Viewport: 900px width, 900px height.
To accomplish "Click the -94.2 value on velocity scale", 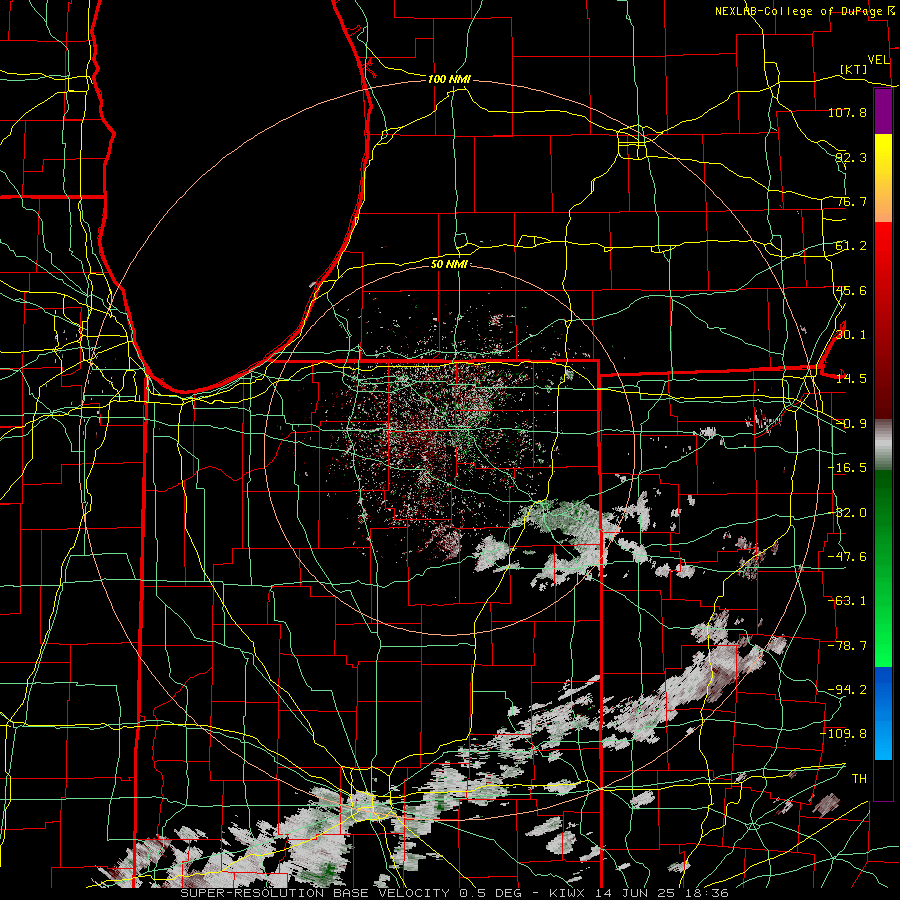I will tap(847, 690).
